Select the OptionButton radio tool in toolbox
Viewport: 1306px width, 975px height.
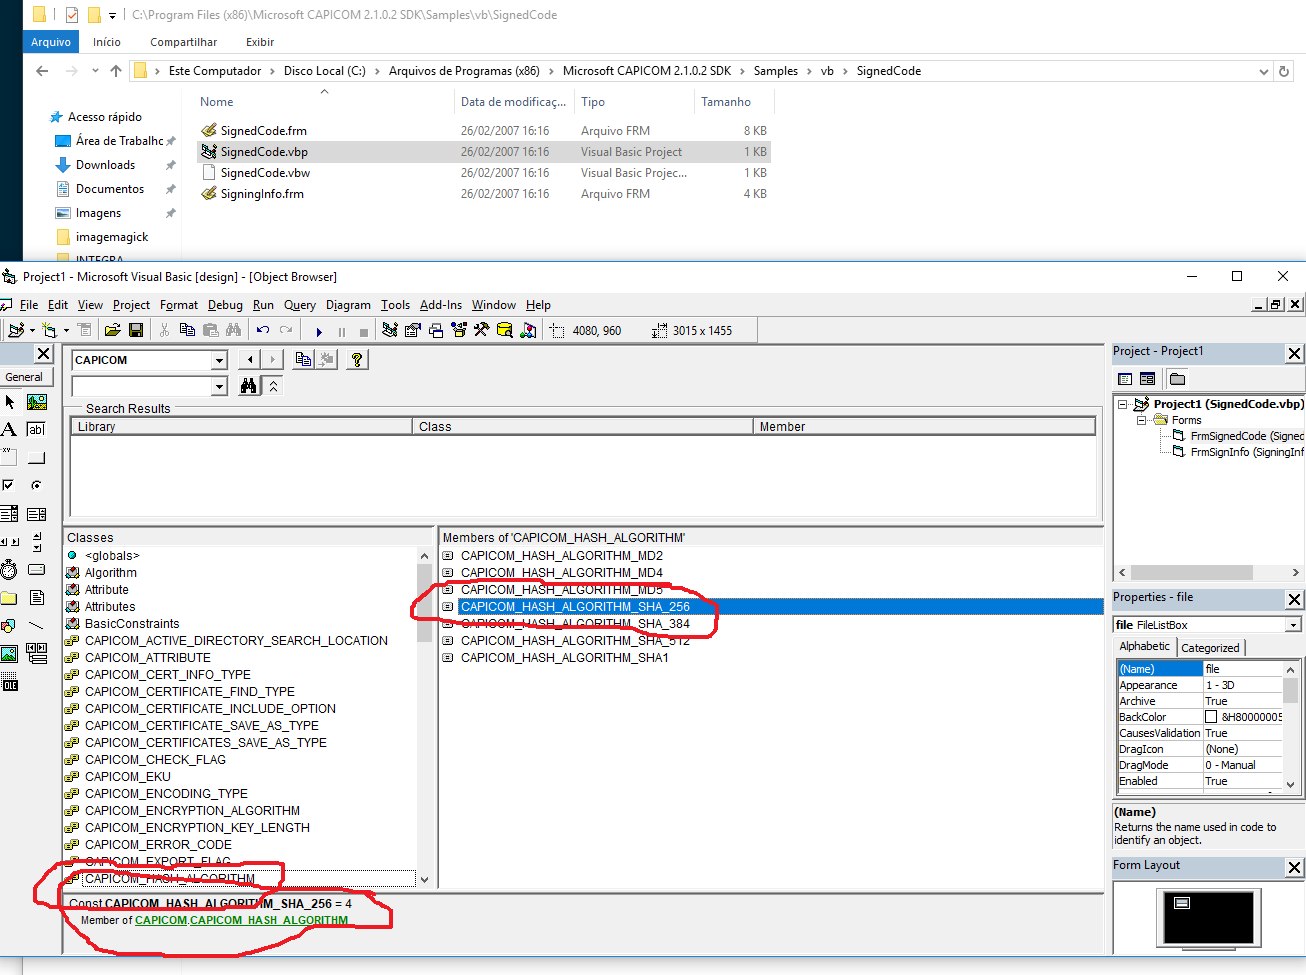point(37,485)
